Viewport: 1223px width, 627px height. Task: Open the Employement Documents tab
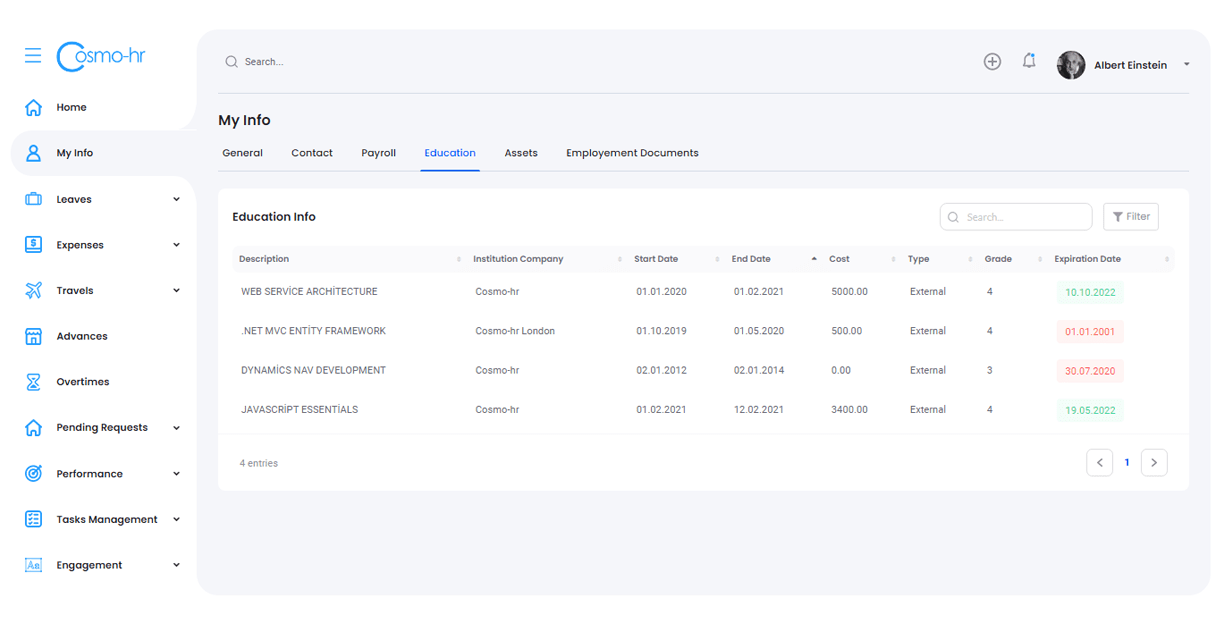(x=632, y=153)
